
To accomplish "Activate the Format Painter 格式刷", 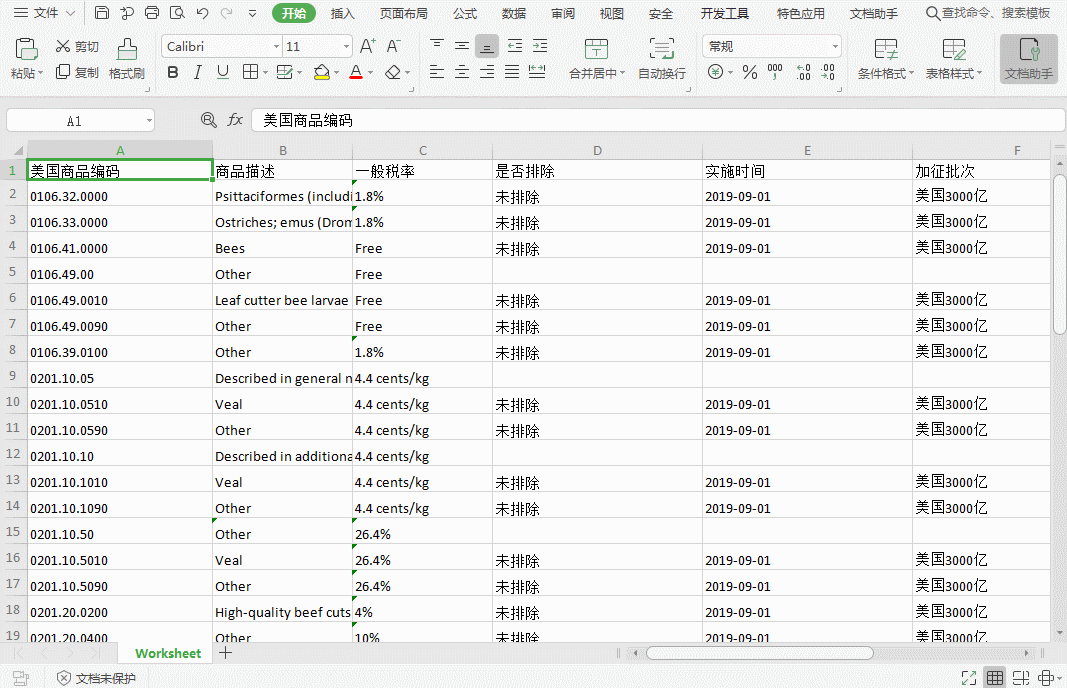I will (127, 59).
